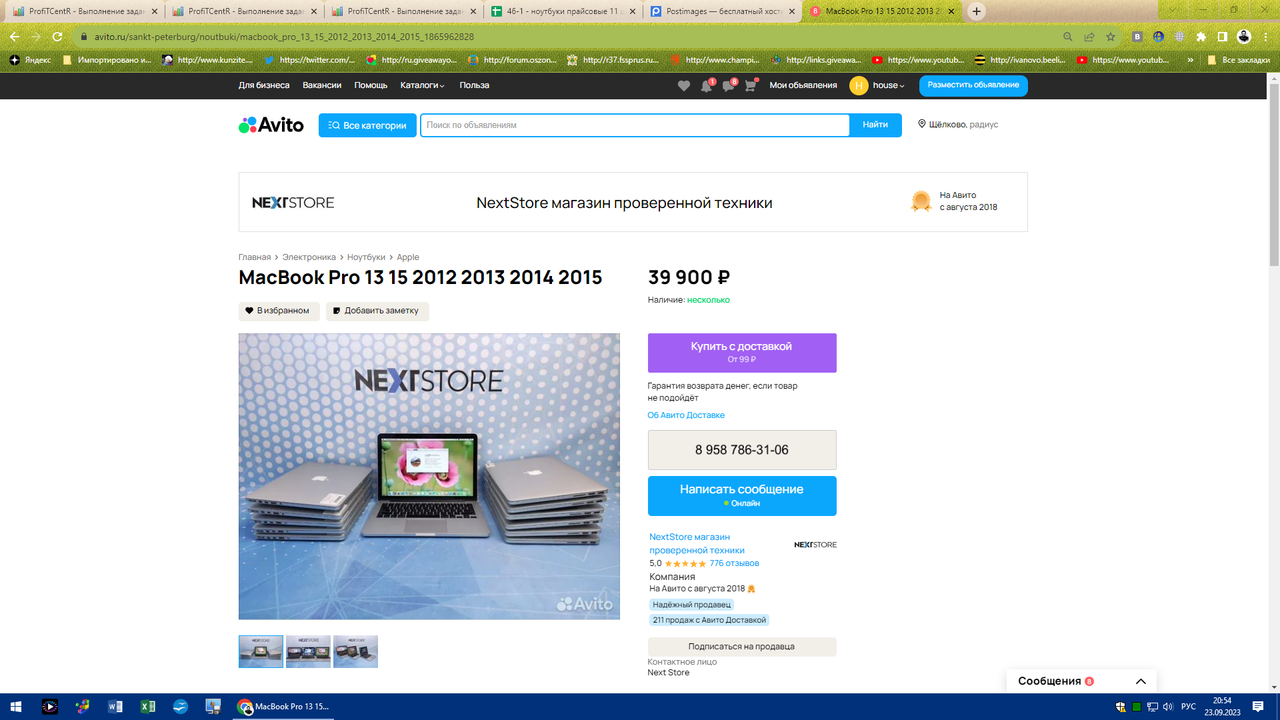Toggle Добавить заметку on the listing
Image resolution: width=1280 pixels, height=720 pixels.
pos(378,311)
